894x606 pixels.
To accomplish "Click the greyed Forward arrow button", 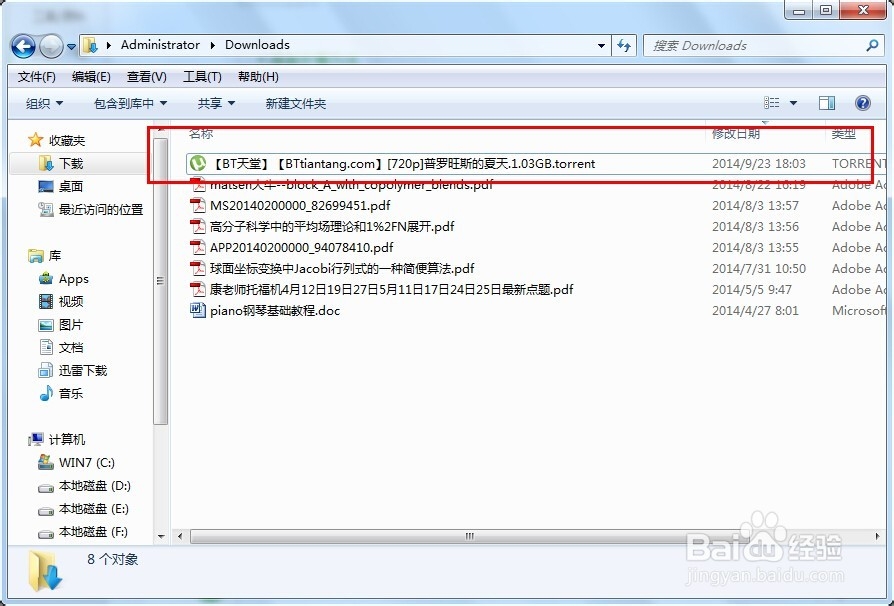I will point(51,46).
